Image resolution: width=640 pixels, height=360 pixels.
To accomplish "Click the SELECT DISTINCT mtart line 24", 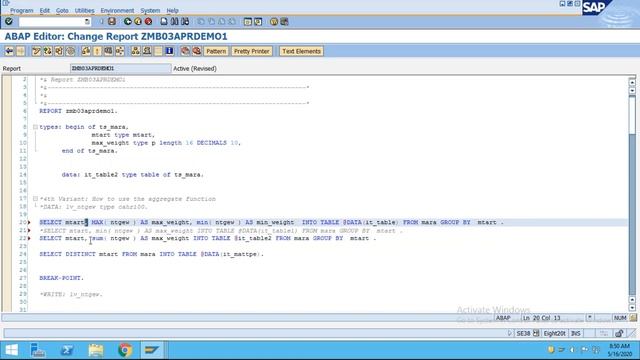I will [151, 254].
